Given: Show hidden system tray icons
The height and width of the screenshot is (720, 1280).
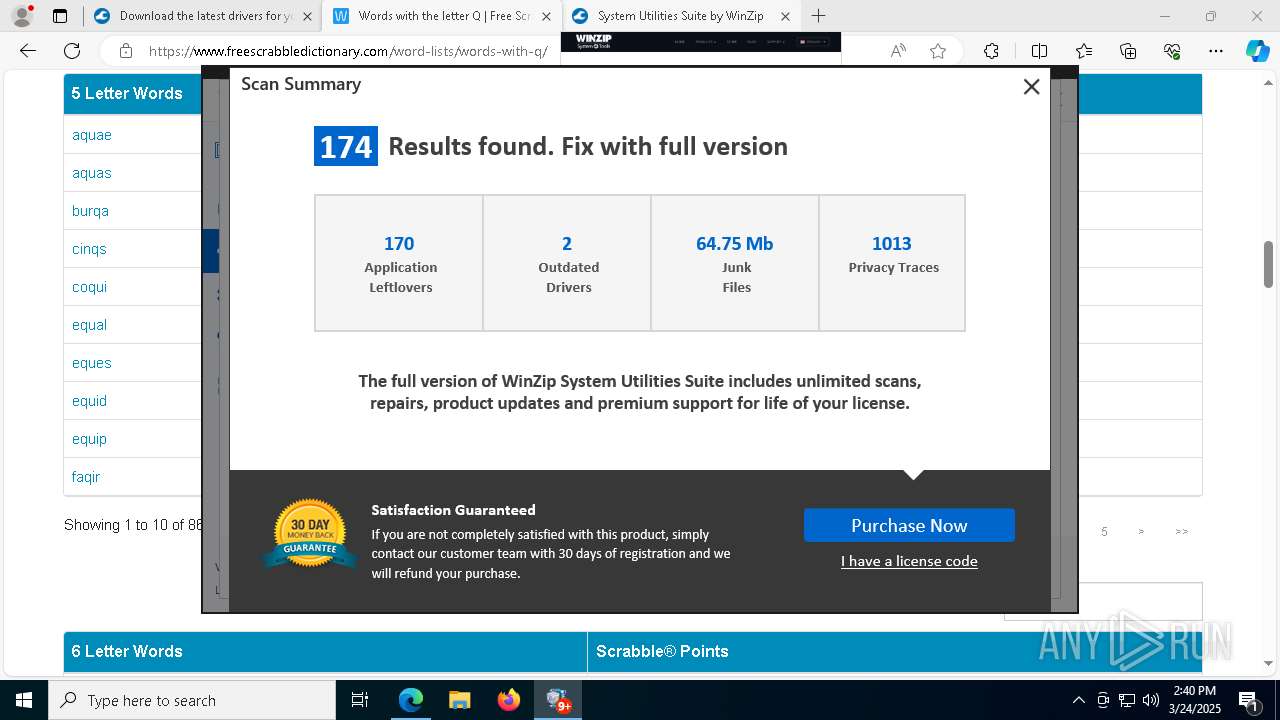Looking at the screenshot, I should click(1078, 700).
